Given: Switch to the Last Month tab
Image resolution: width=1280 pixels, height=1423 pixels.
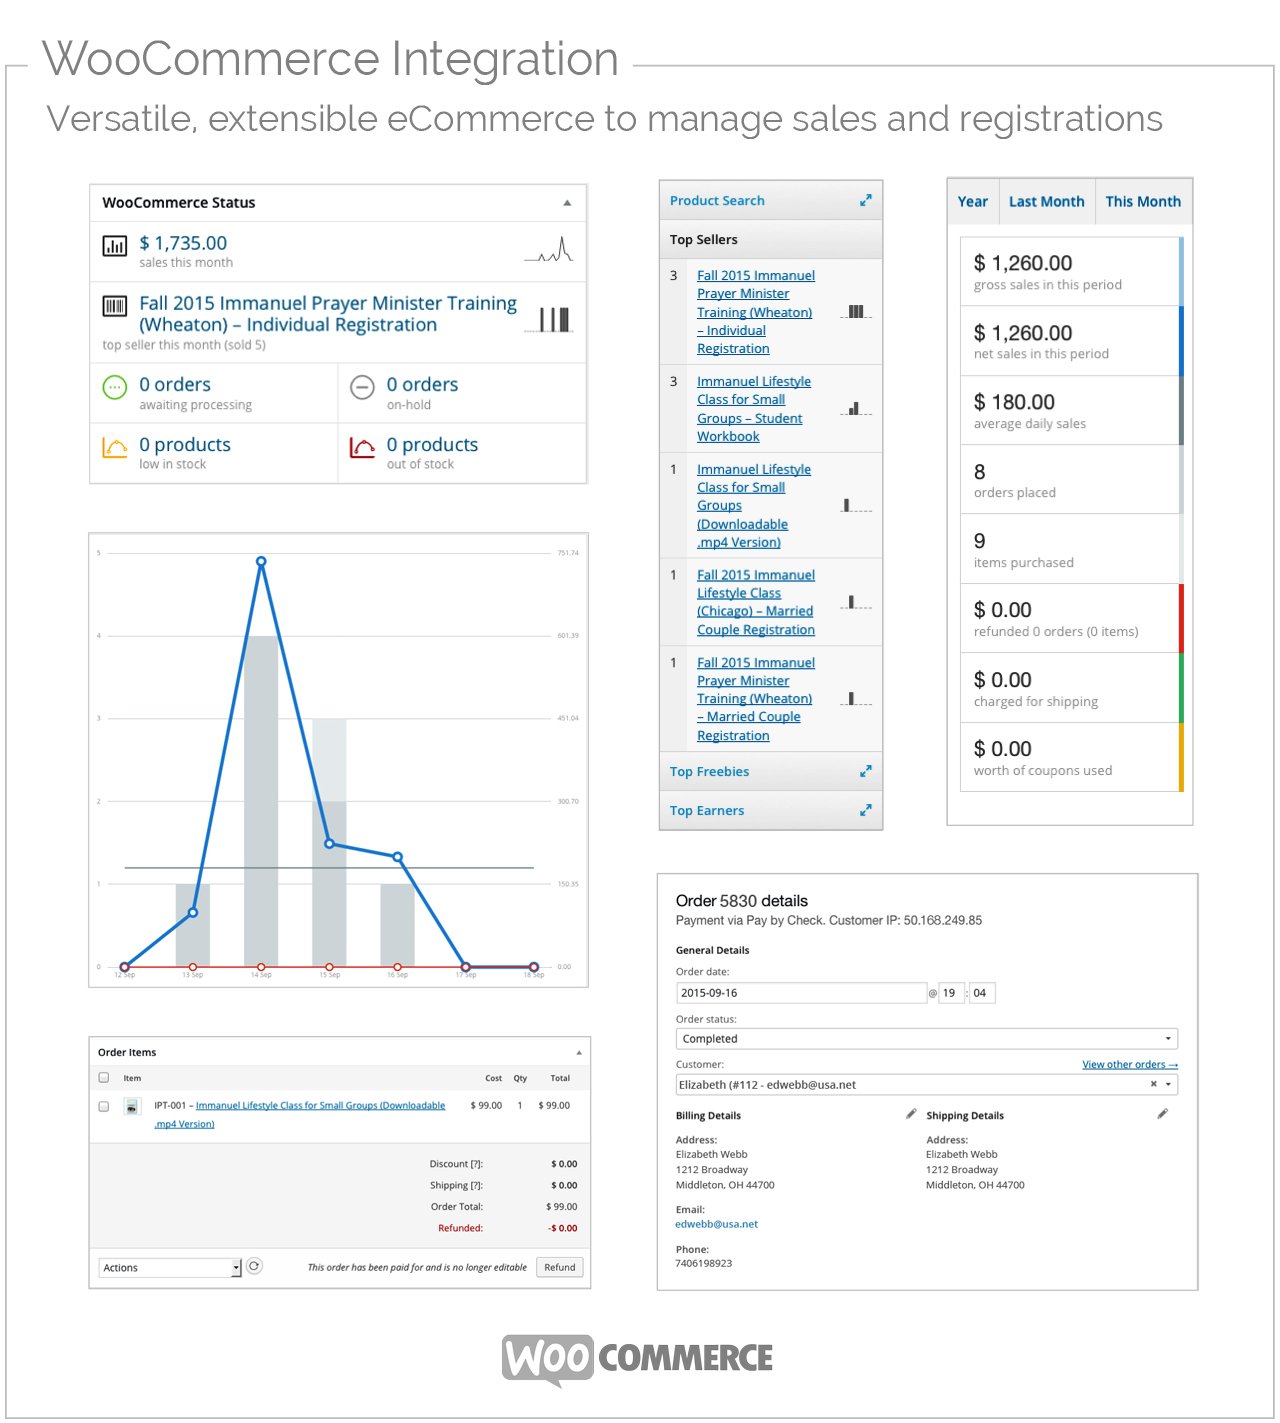Looking at the screenshot, I should pos(1046,201).
